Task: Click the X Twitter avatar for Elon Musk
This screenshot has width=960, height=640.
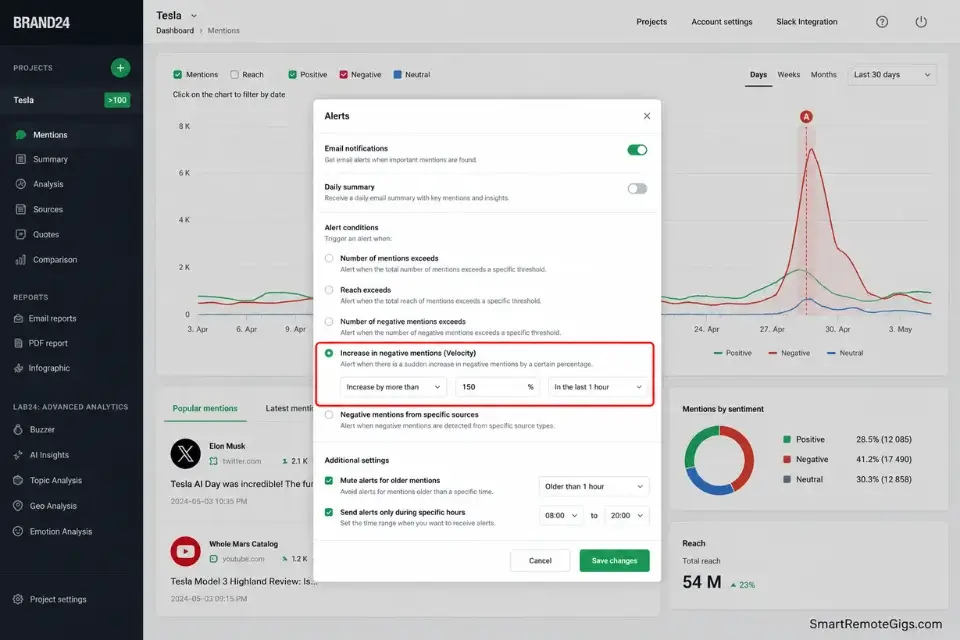Action: pyautogui.click(x=186, y=454)
